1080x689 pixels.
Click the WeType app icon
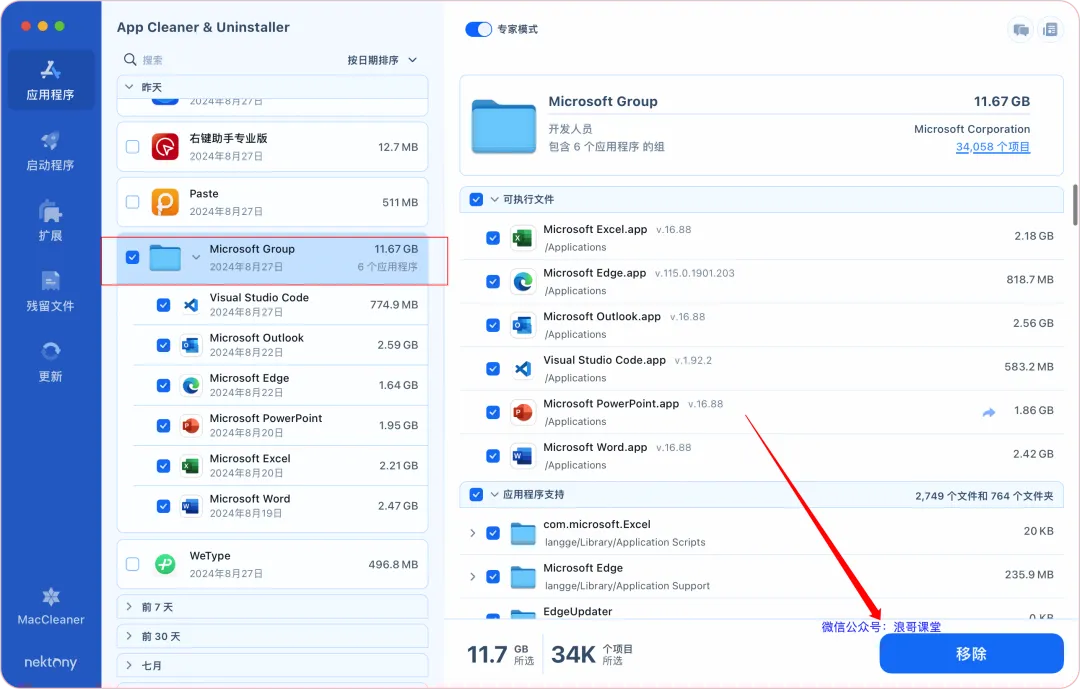[x=165, y=564]
